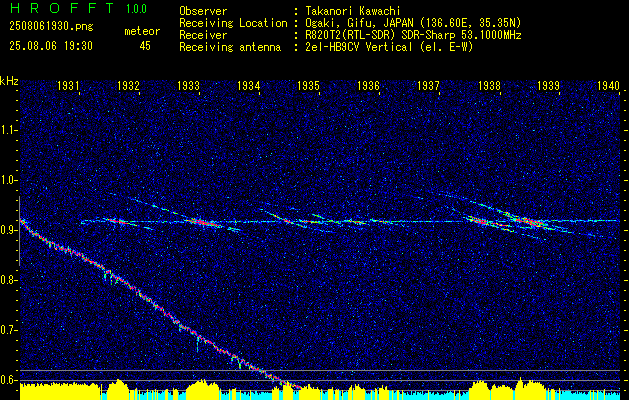The width and height of the screenshot is (629, 400).
Task: Click the Receiving antenna label
Action: [230, 47]
